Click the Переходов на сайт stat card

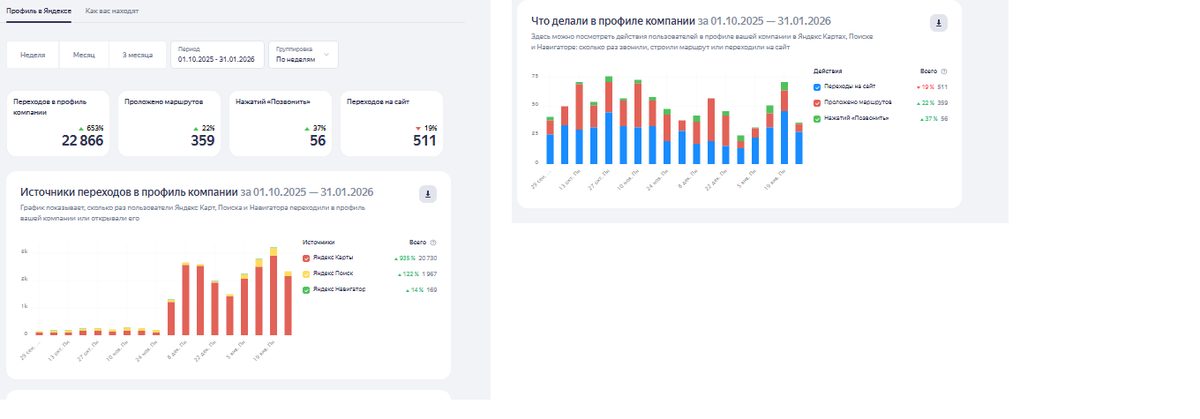[x=392, y=124]
